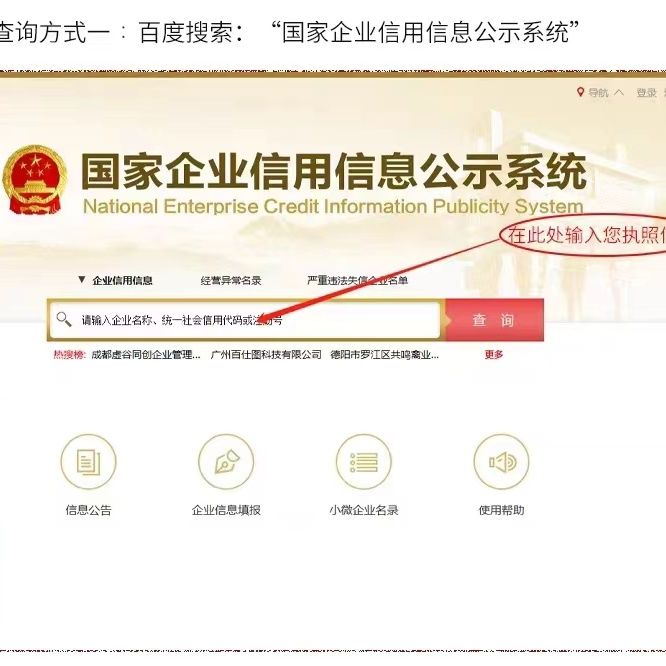The image size is (666, 666).
Task: Select the 企业信用信息 tab
Action: click(122, 280)
